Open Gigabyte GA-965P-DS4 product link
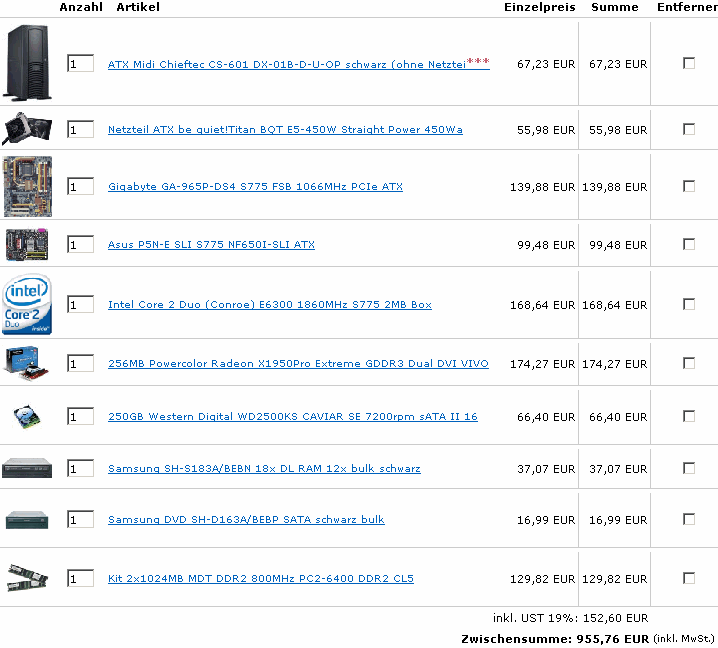Image resolution: width=718 pixels, height=648 pixels. coord(256,186)
